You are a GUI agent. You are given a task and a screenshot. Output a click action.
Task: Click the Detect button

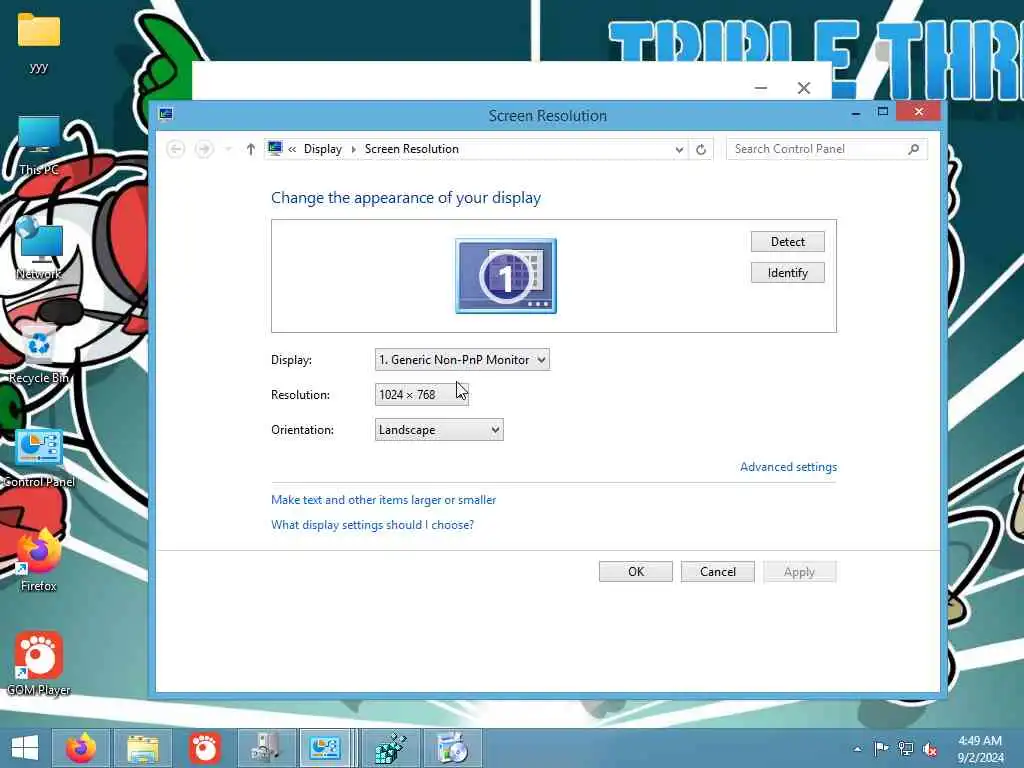787,242
